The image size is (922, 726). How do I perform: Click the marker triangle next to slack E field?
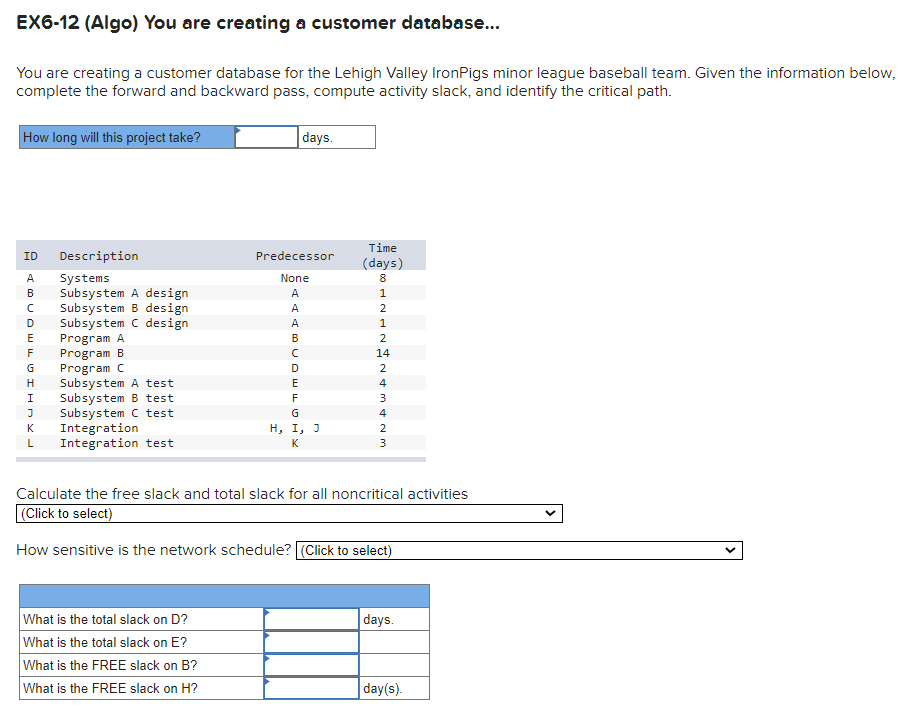click(266, 636)
